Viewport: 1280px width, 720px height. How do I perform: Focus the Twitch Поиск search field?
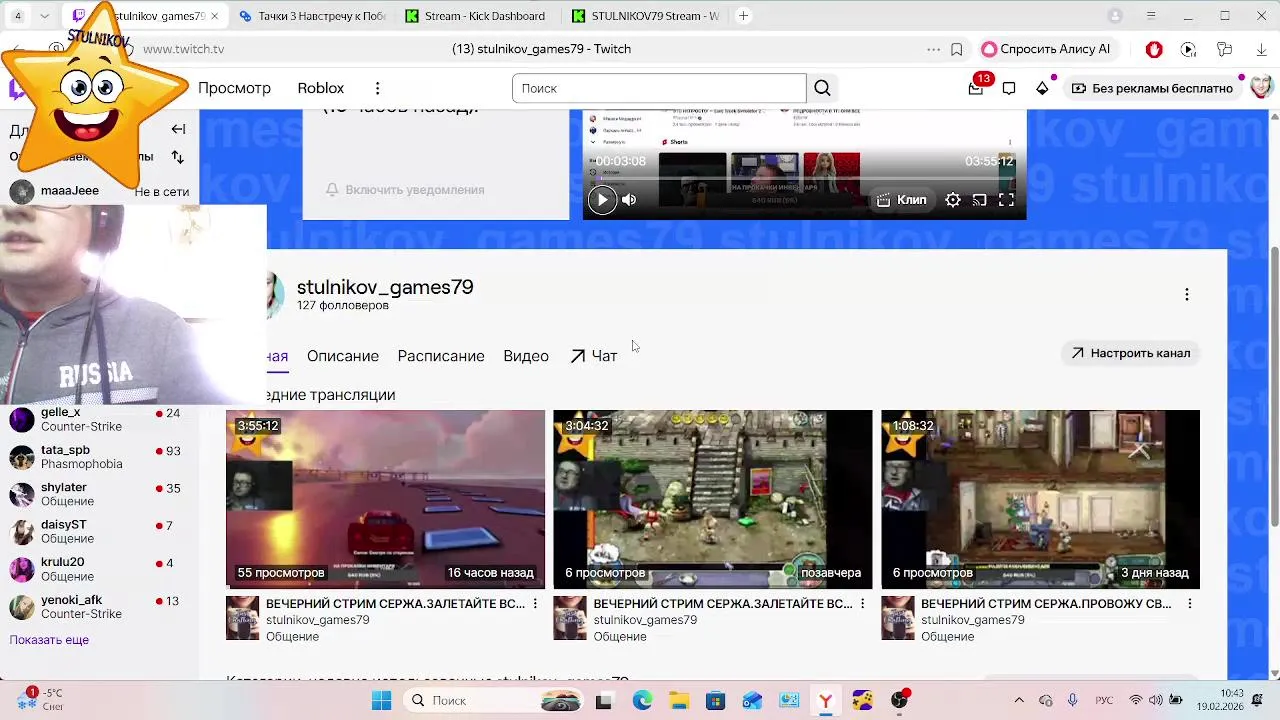tap(659, 88)
